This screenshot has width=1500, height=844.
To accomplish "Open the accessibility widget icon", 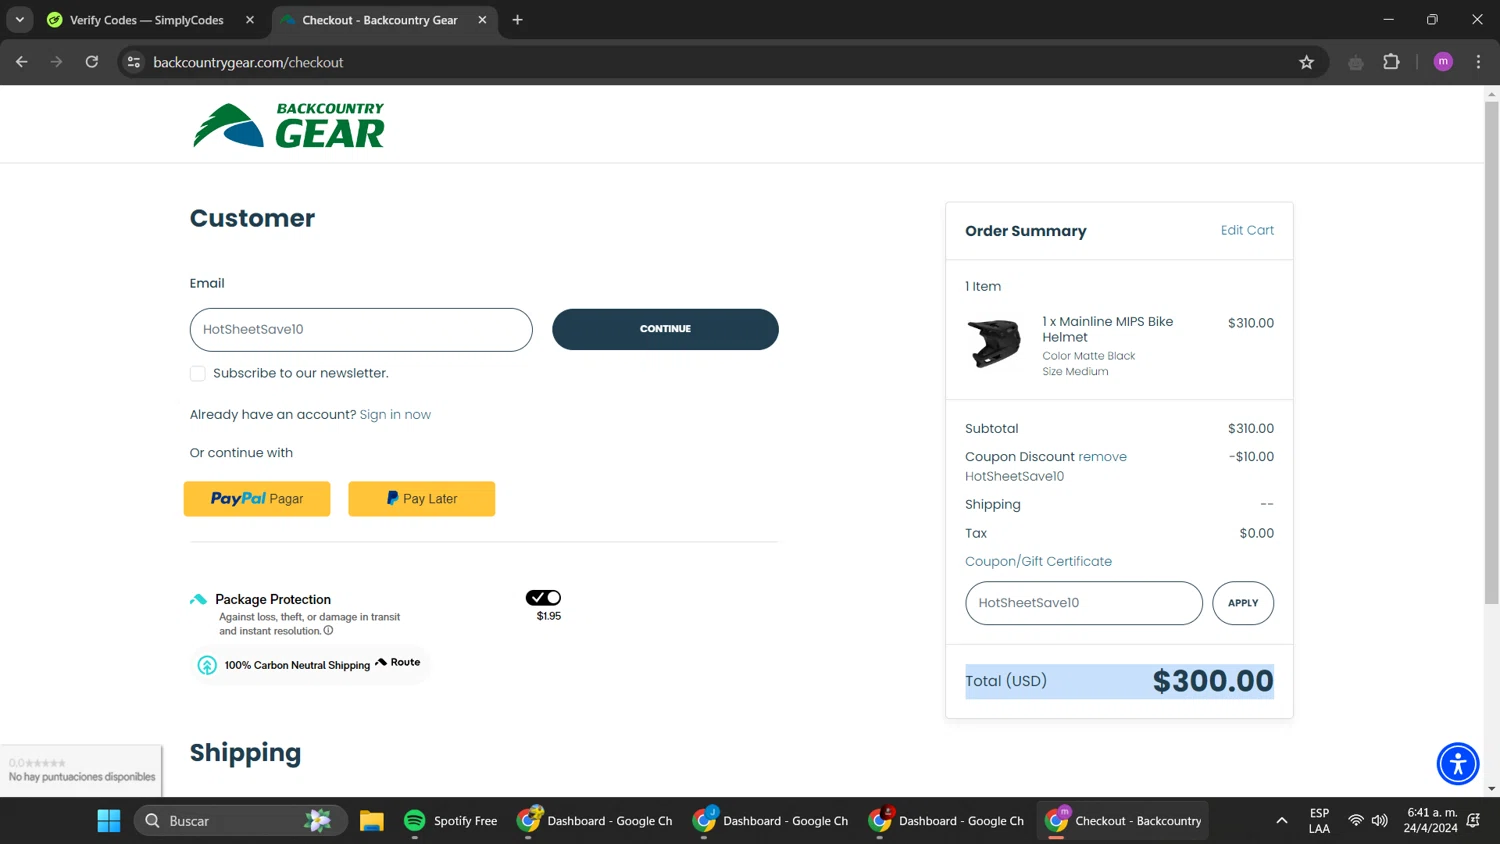I will point(1457,764).
